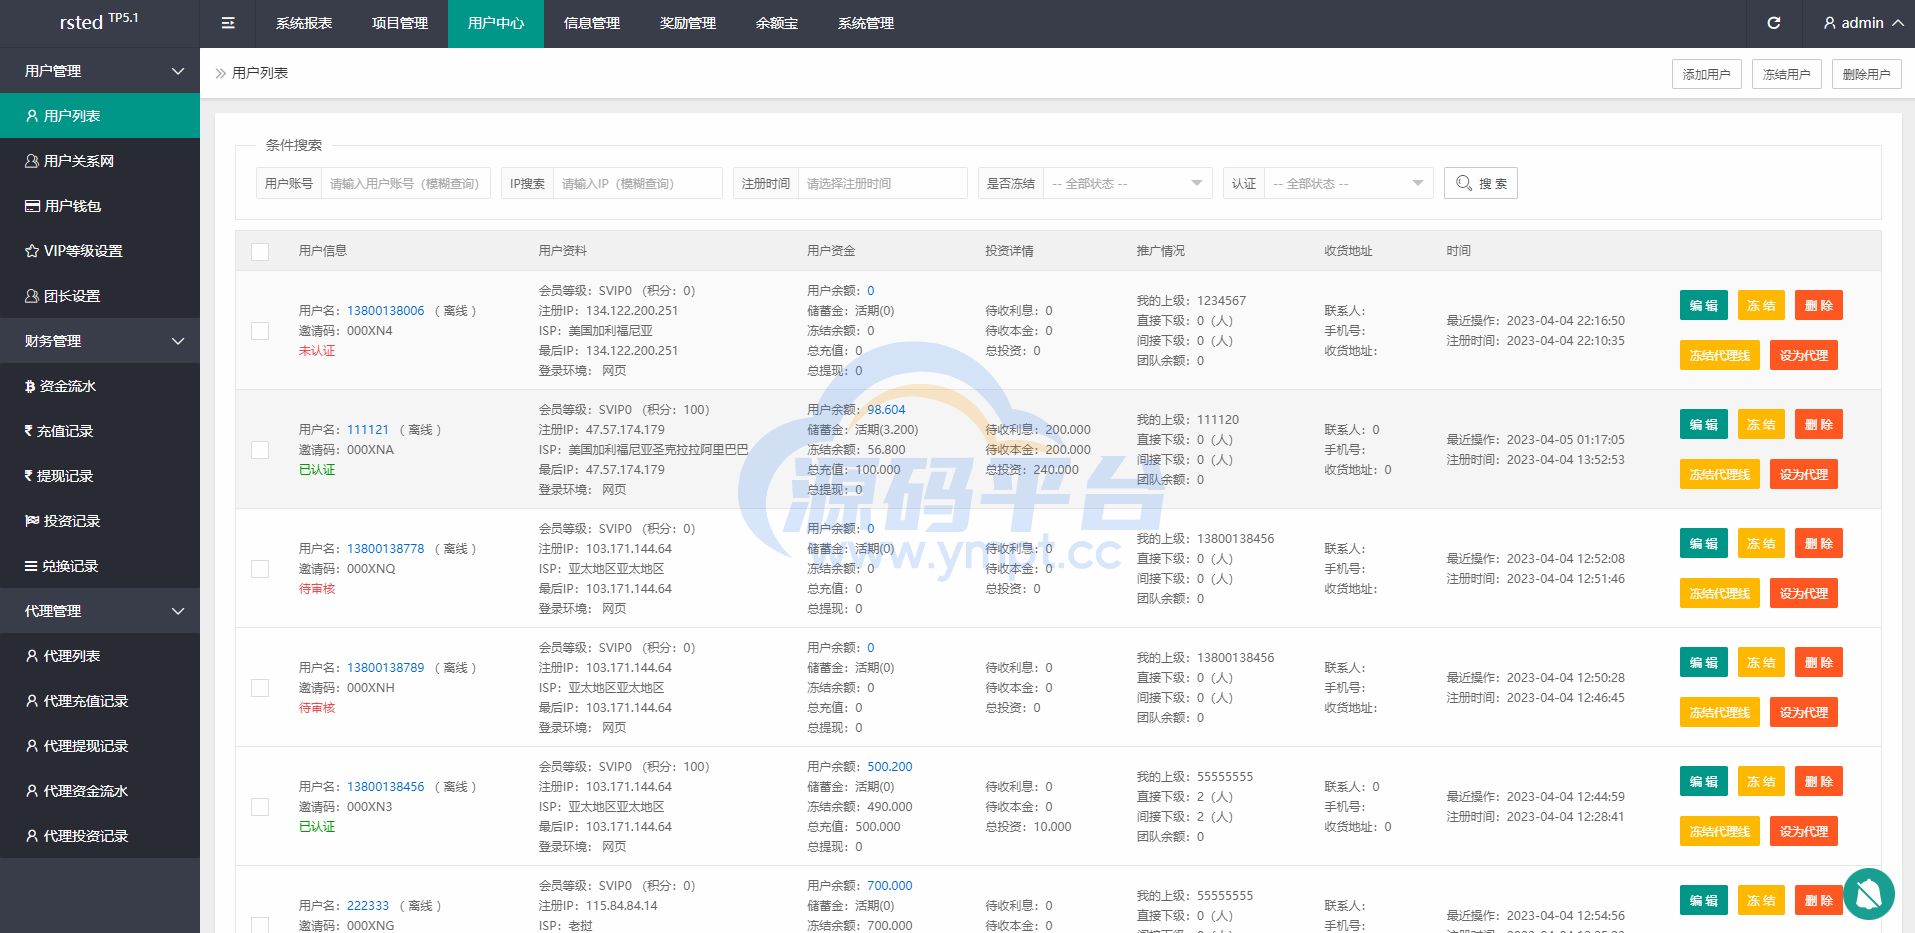The height and width of the screenshot is (933, 1915).
Task: Click the 兑换记录 list icon
Action: [x=31, y=566]
